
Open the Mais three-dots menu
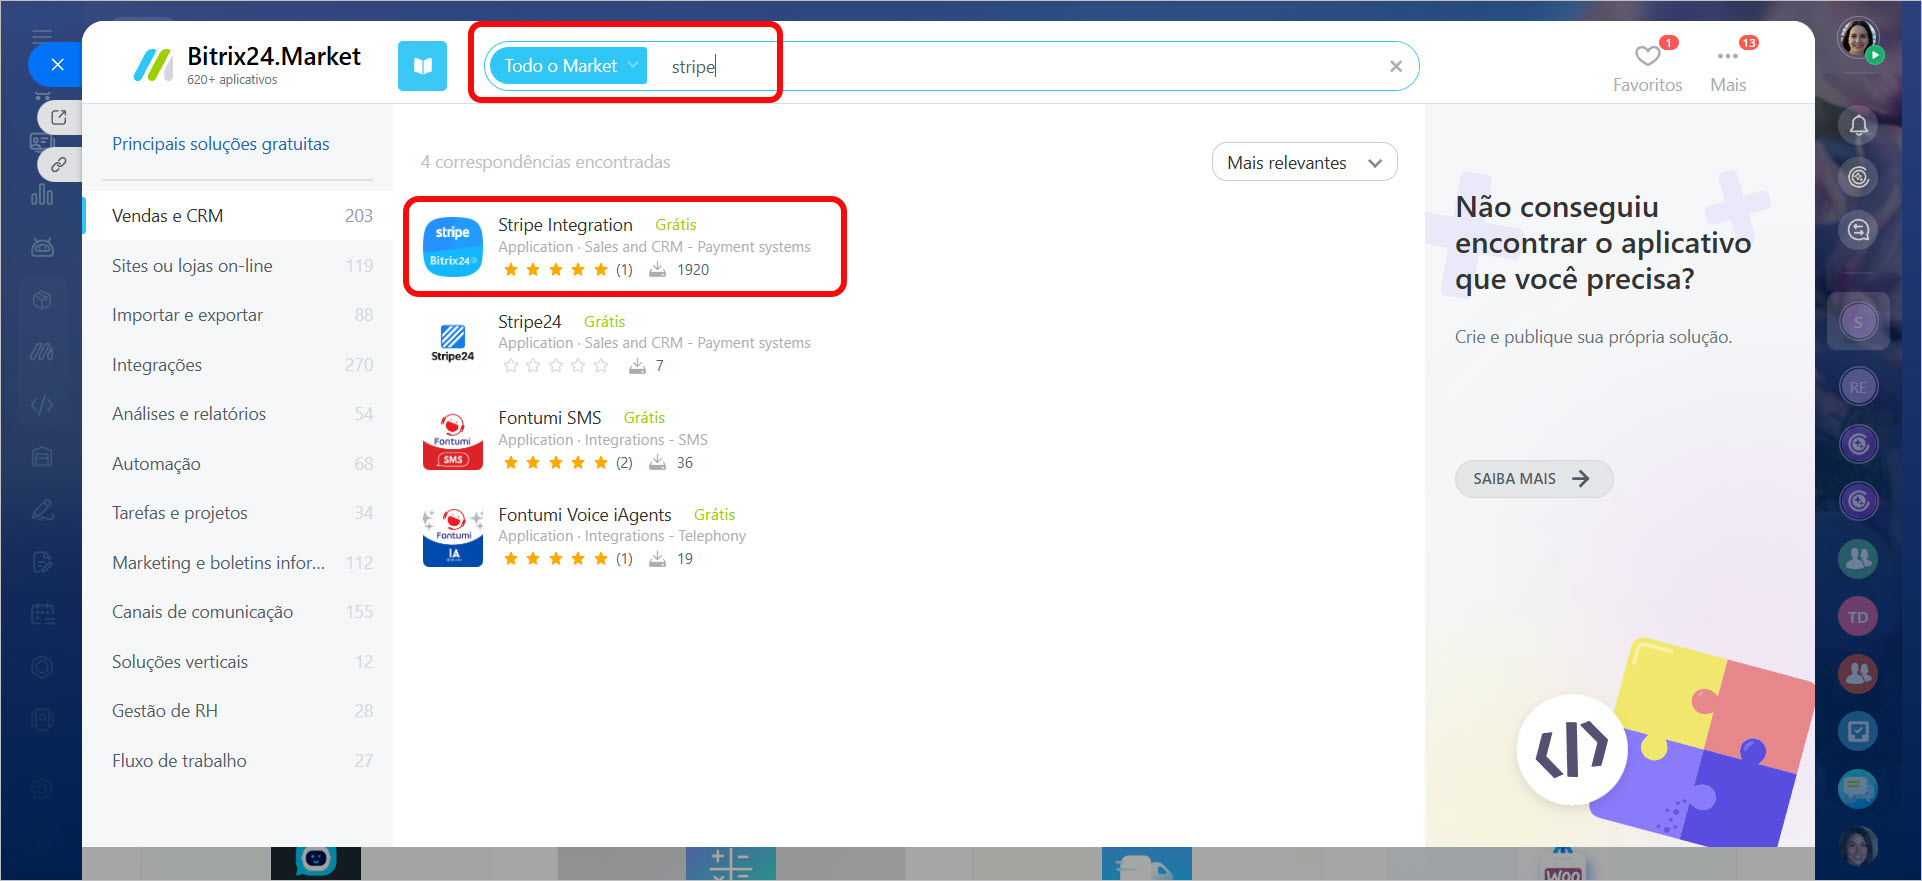pos(1727,56)
